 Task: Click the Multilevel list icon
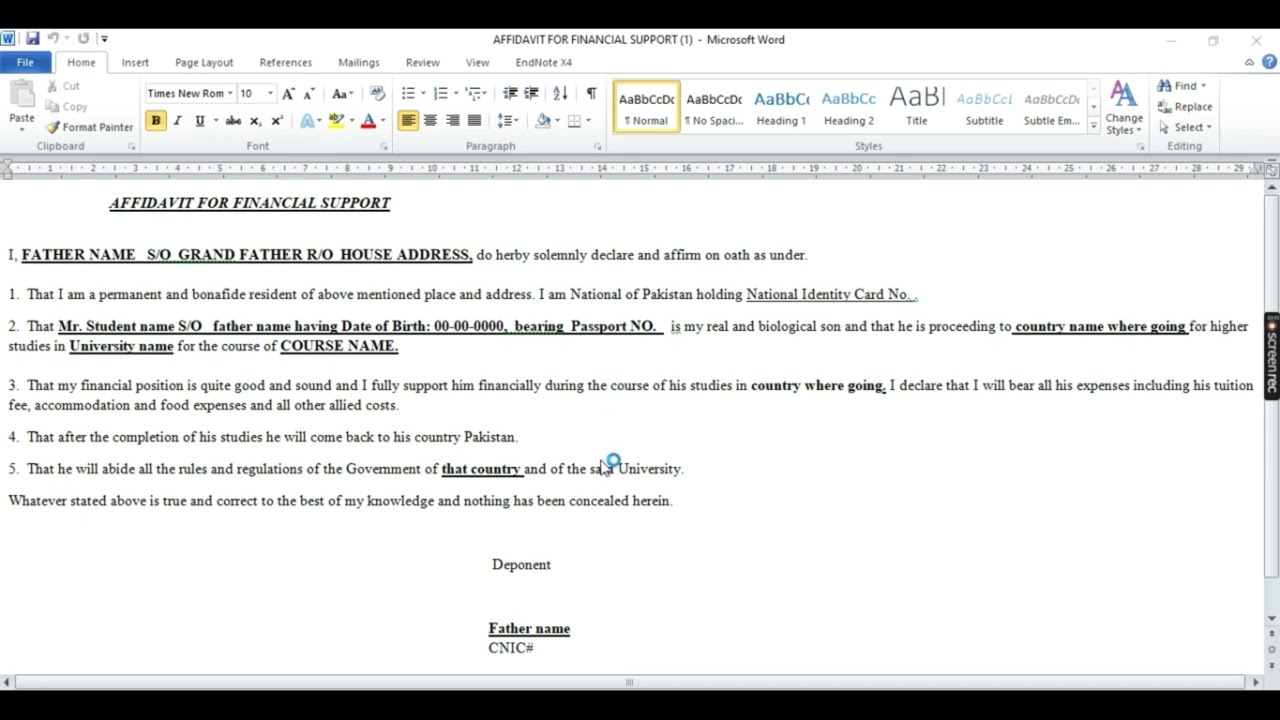point(473,94)
